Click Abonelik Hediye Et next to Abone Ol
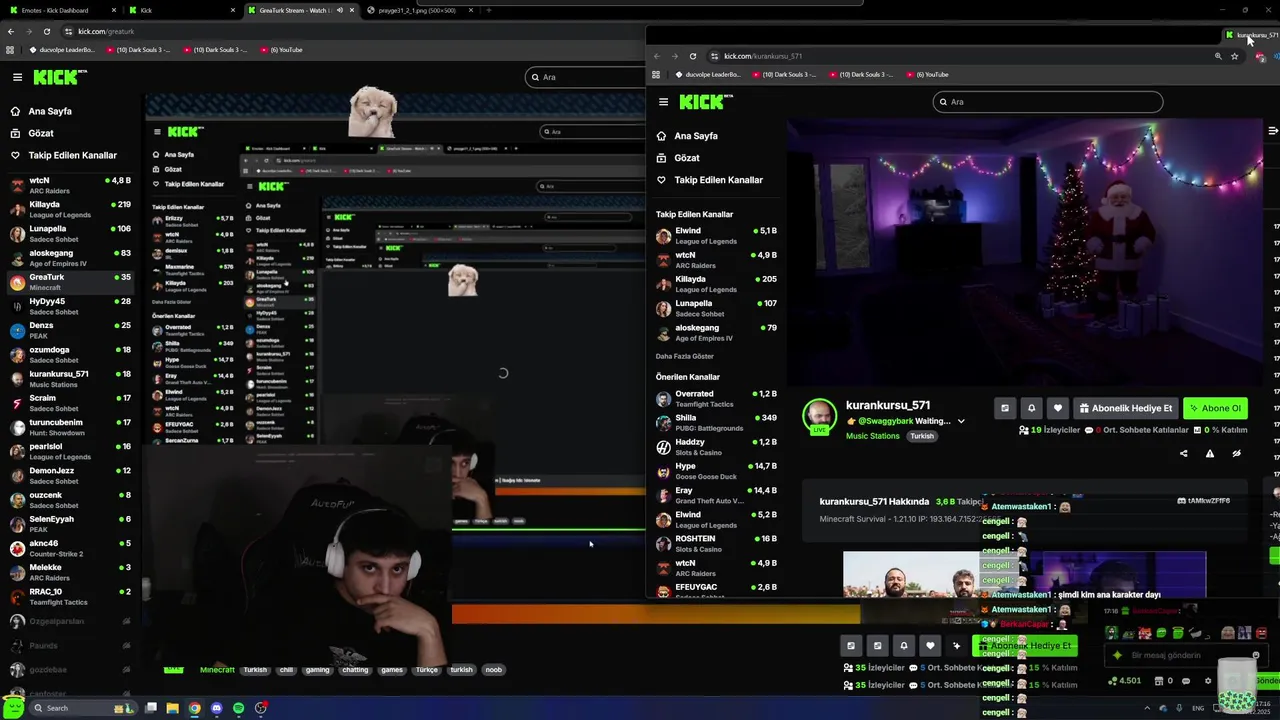Screen dimensions: 1280x720 click(1125, 408)
